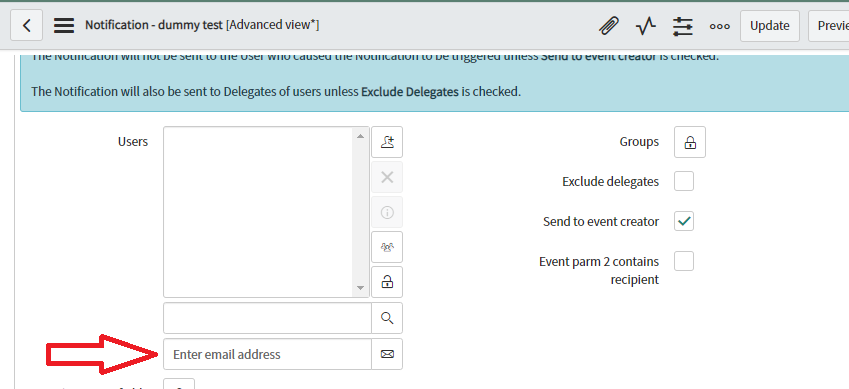Viewport: 849px width, 389px height.
Task: Look up users with the magnifier icon
Action: (387, 318)
